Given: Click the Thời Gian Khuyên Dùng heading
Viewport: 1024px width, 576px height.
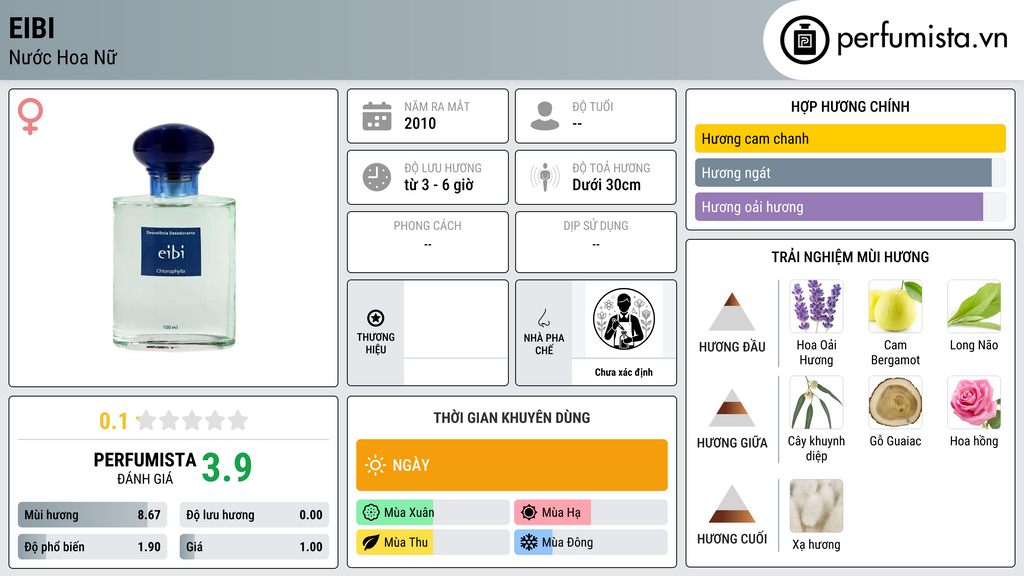Looking at the screenshot, I should click(x=512, y=418).
